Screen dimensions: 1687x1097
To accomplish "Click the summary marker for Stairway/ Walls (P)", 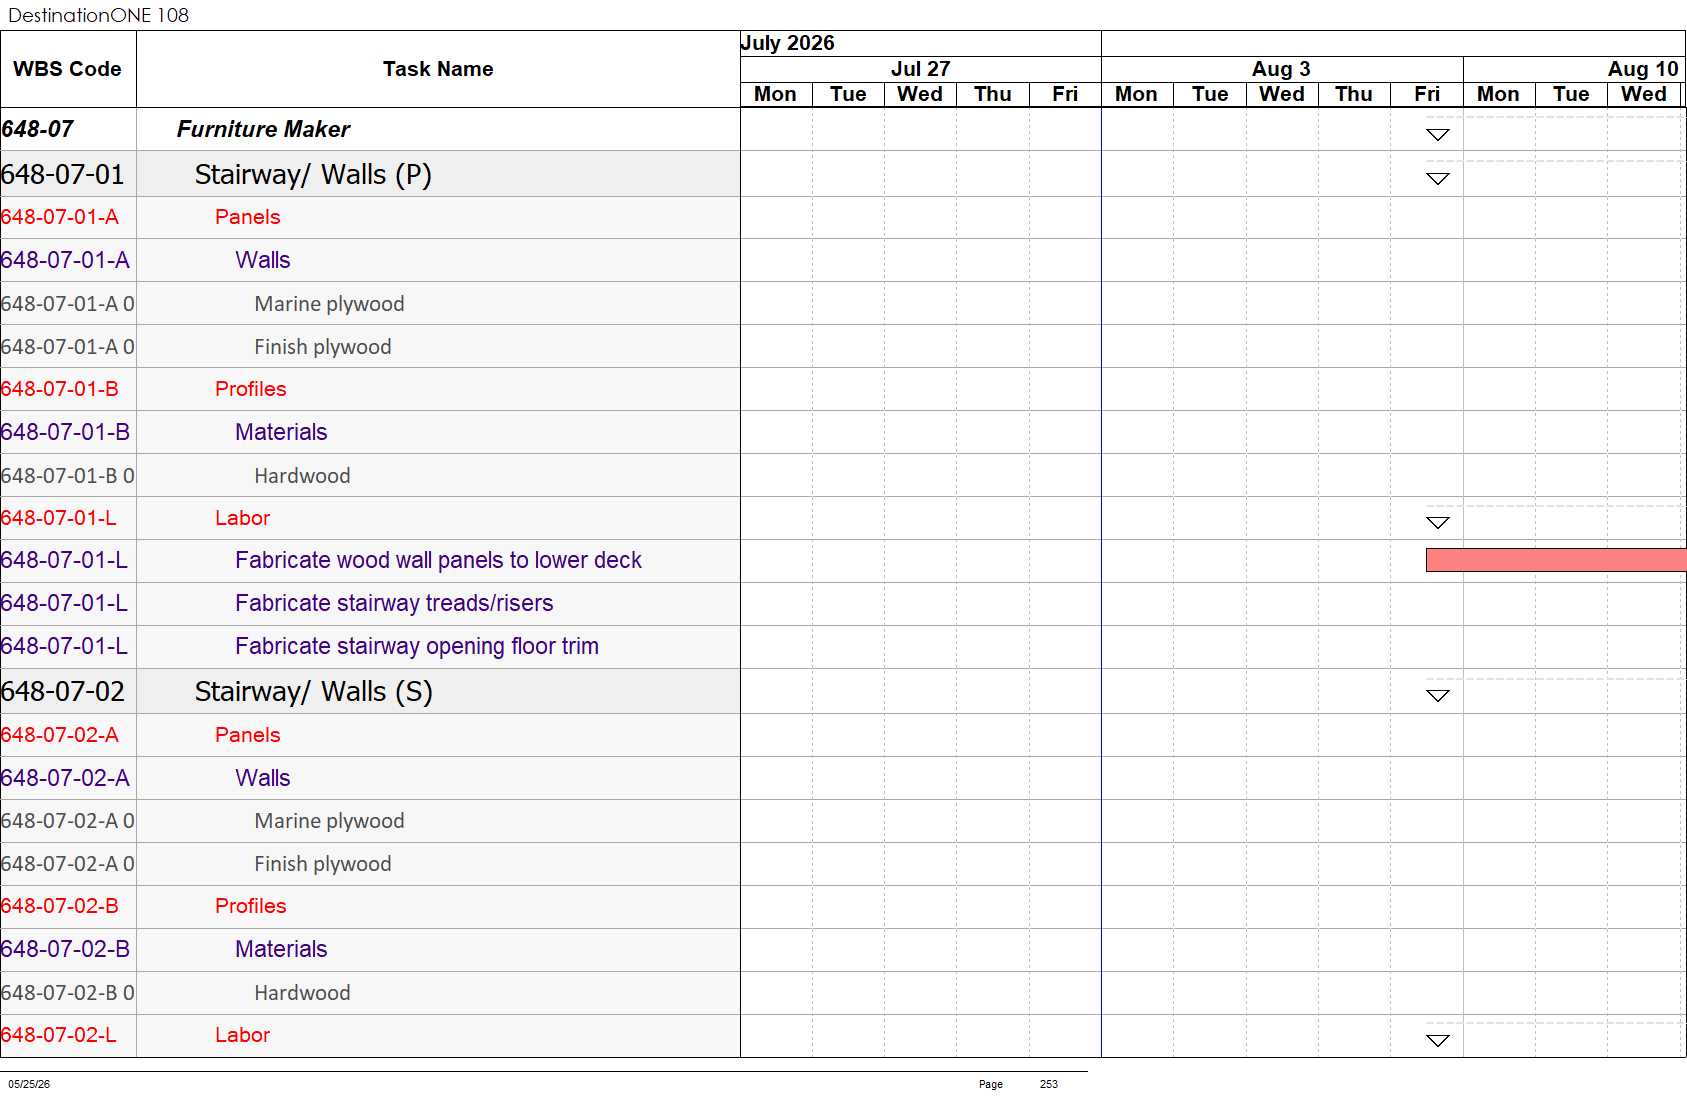I will coord(1437,179).
